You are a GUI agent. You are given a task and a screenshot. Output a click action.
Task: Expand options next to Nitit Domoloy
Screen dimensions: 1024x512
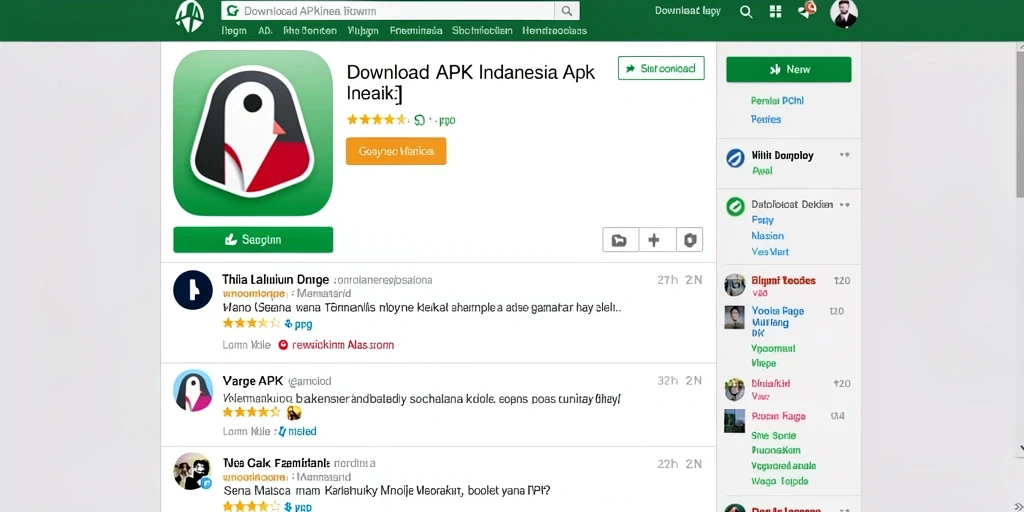(x=844, y=155)
